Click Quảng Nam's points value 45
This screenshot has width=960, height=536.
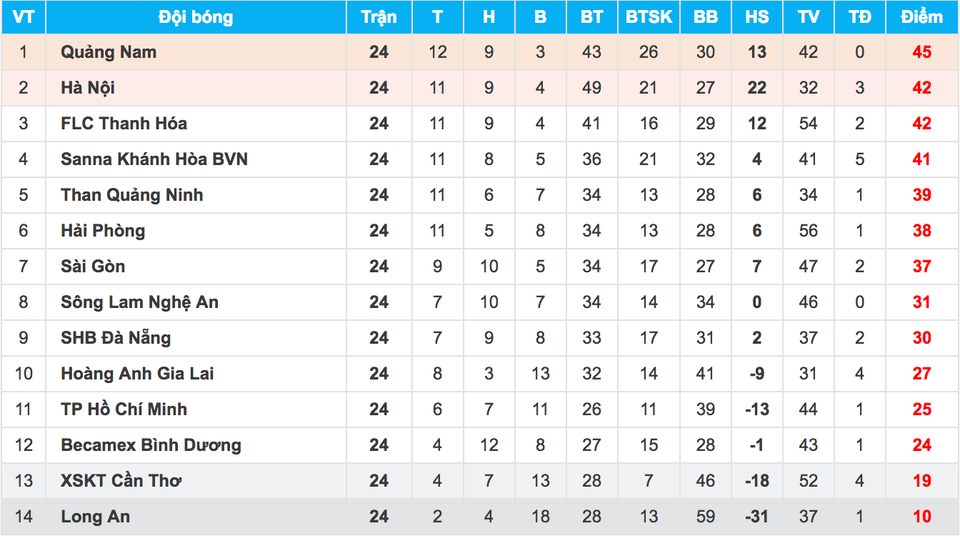tap(921, 52)
